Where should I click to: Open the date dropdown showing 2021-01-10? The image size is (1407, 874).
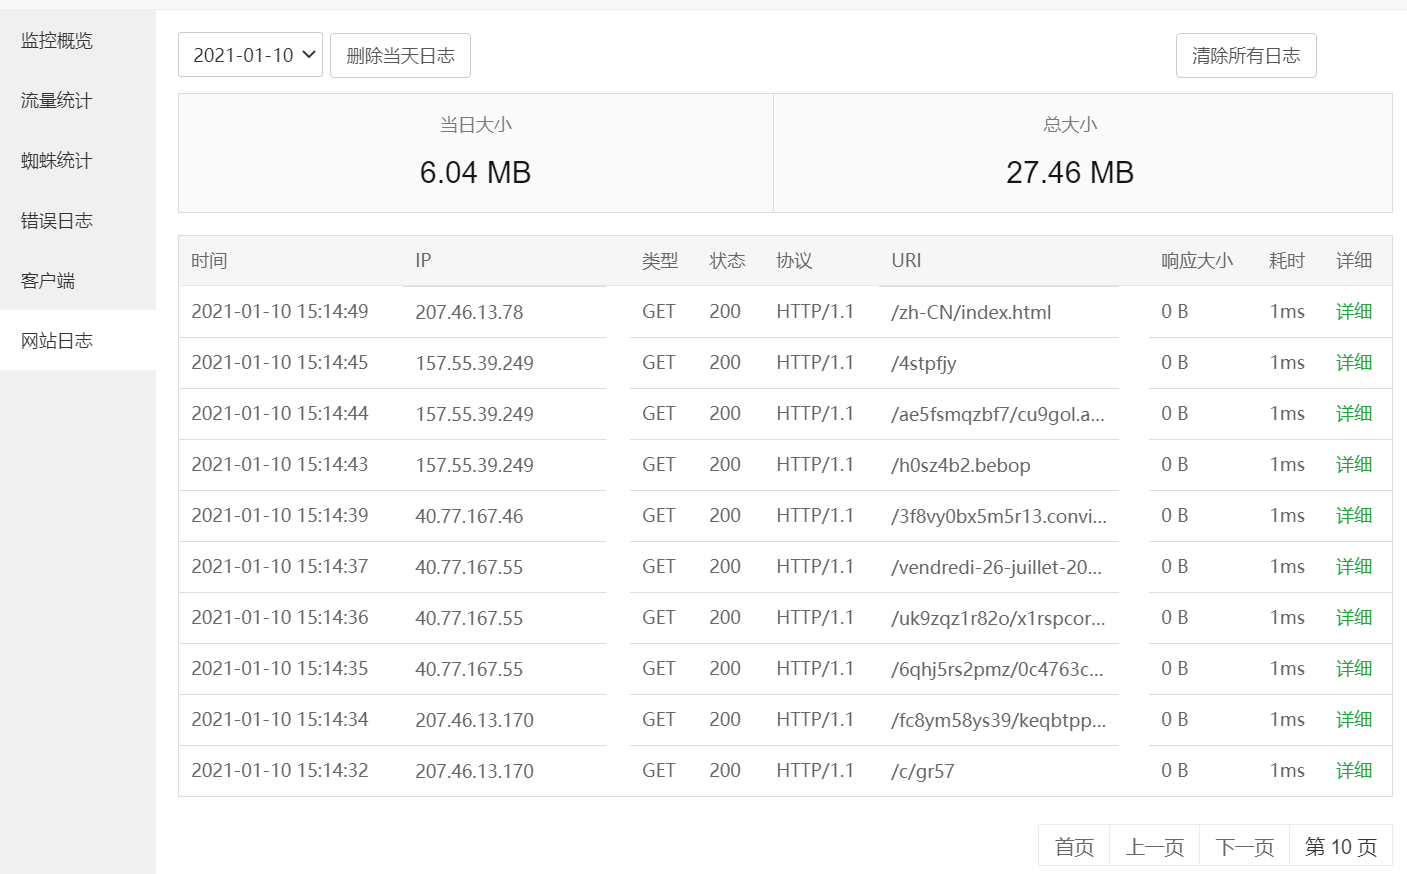pos(250,55)
